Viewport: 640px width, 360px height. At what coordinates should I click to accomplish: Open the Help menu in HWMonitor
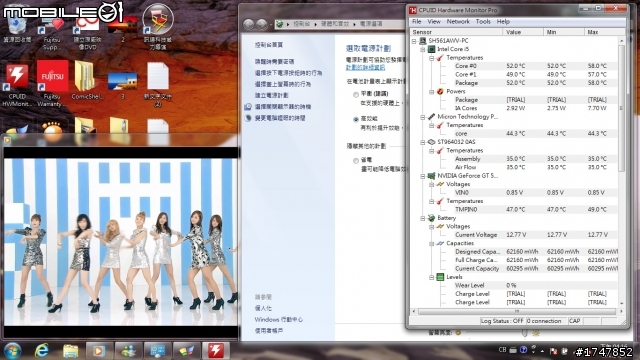click(503, 22)
